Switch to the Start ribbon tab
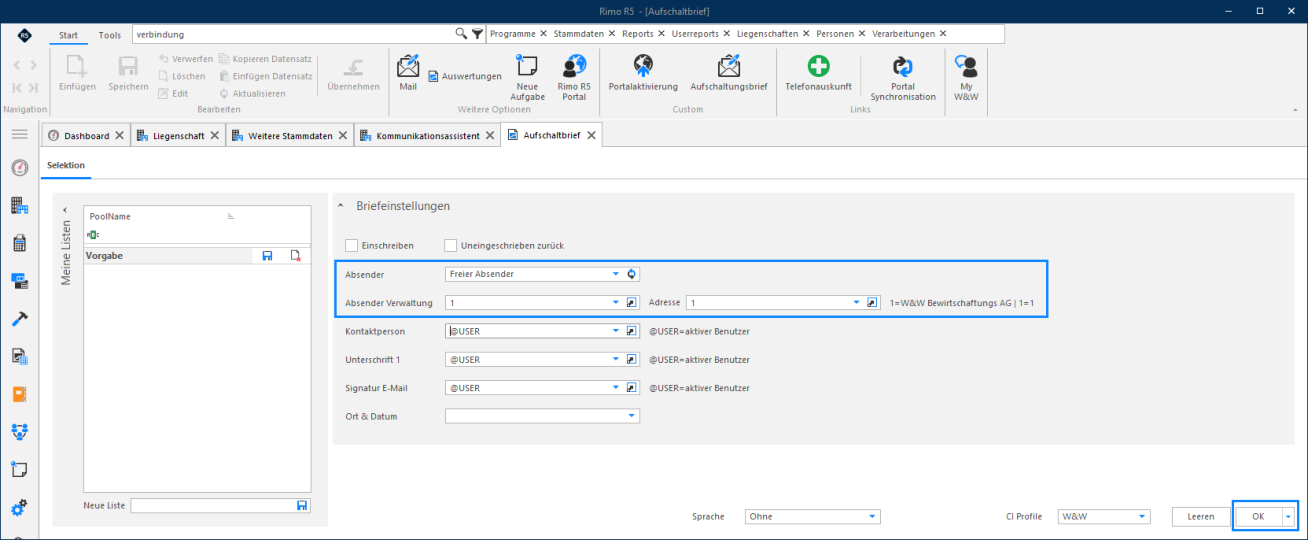Screen dimensions: 1308x540 click(x=68, y=35)
